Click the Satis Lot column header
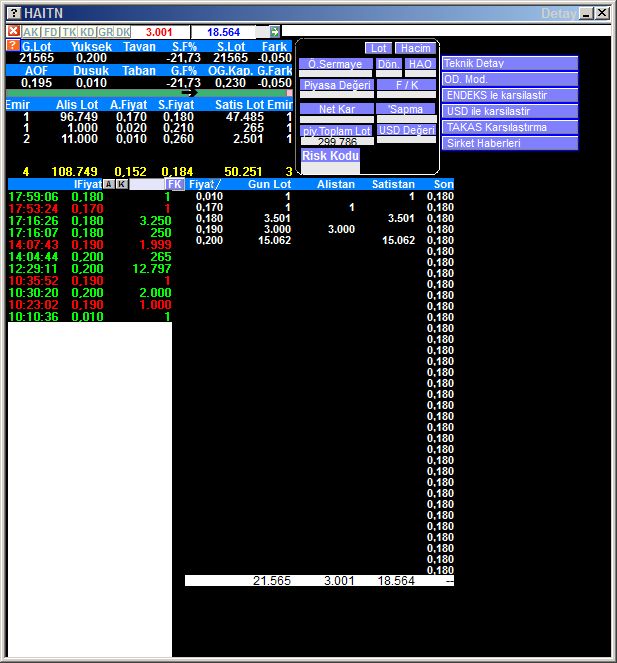Viewport: 617px width, 663px height. 239,104
